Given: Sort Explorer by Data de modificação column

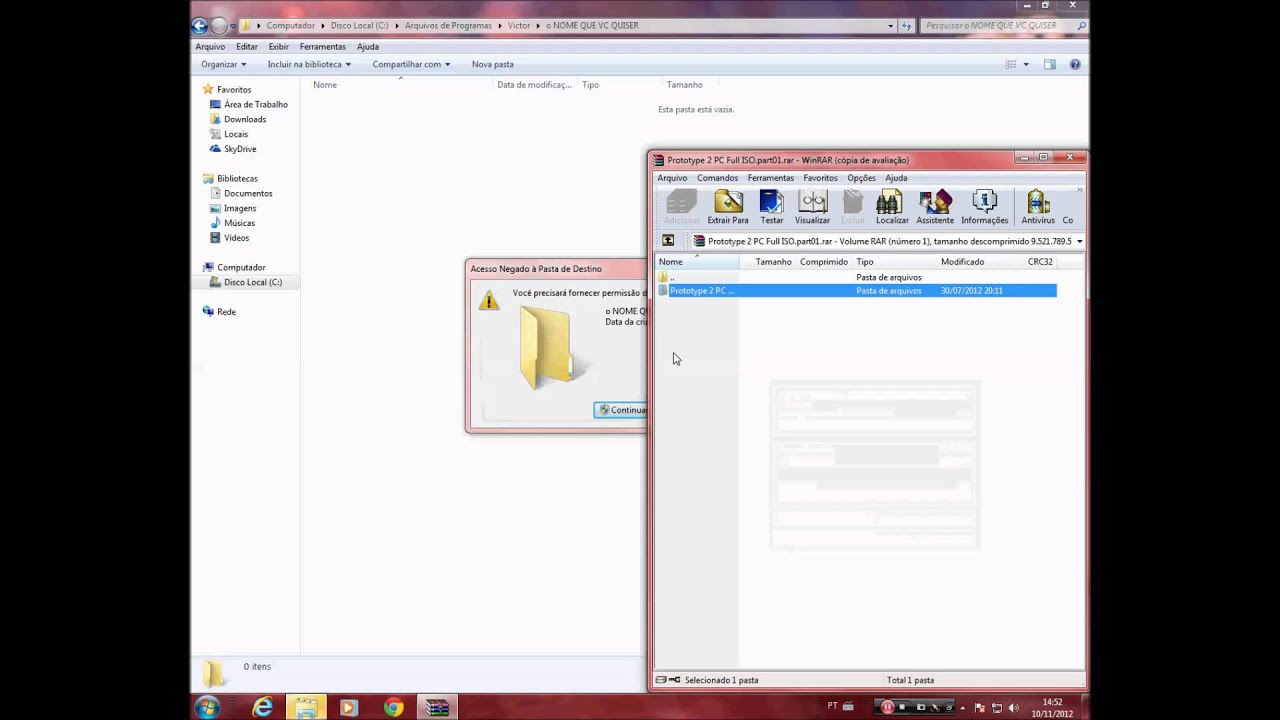Looking at the screenshot, I should pos(534,85).
